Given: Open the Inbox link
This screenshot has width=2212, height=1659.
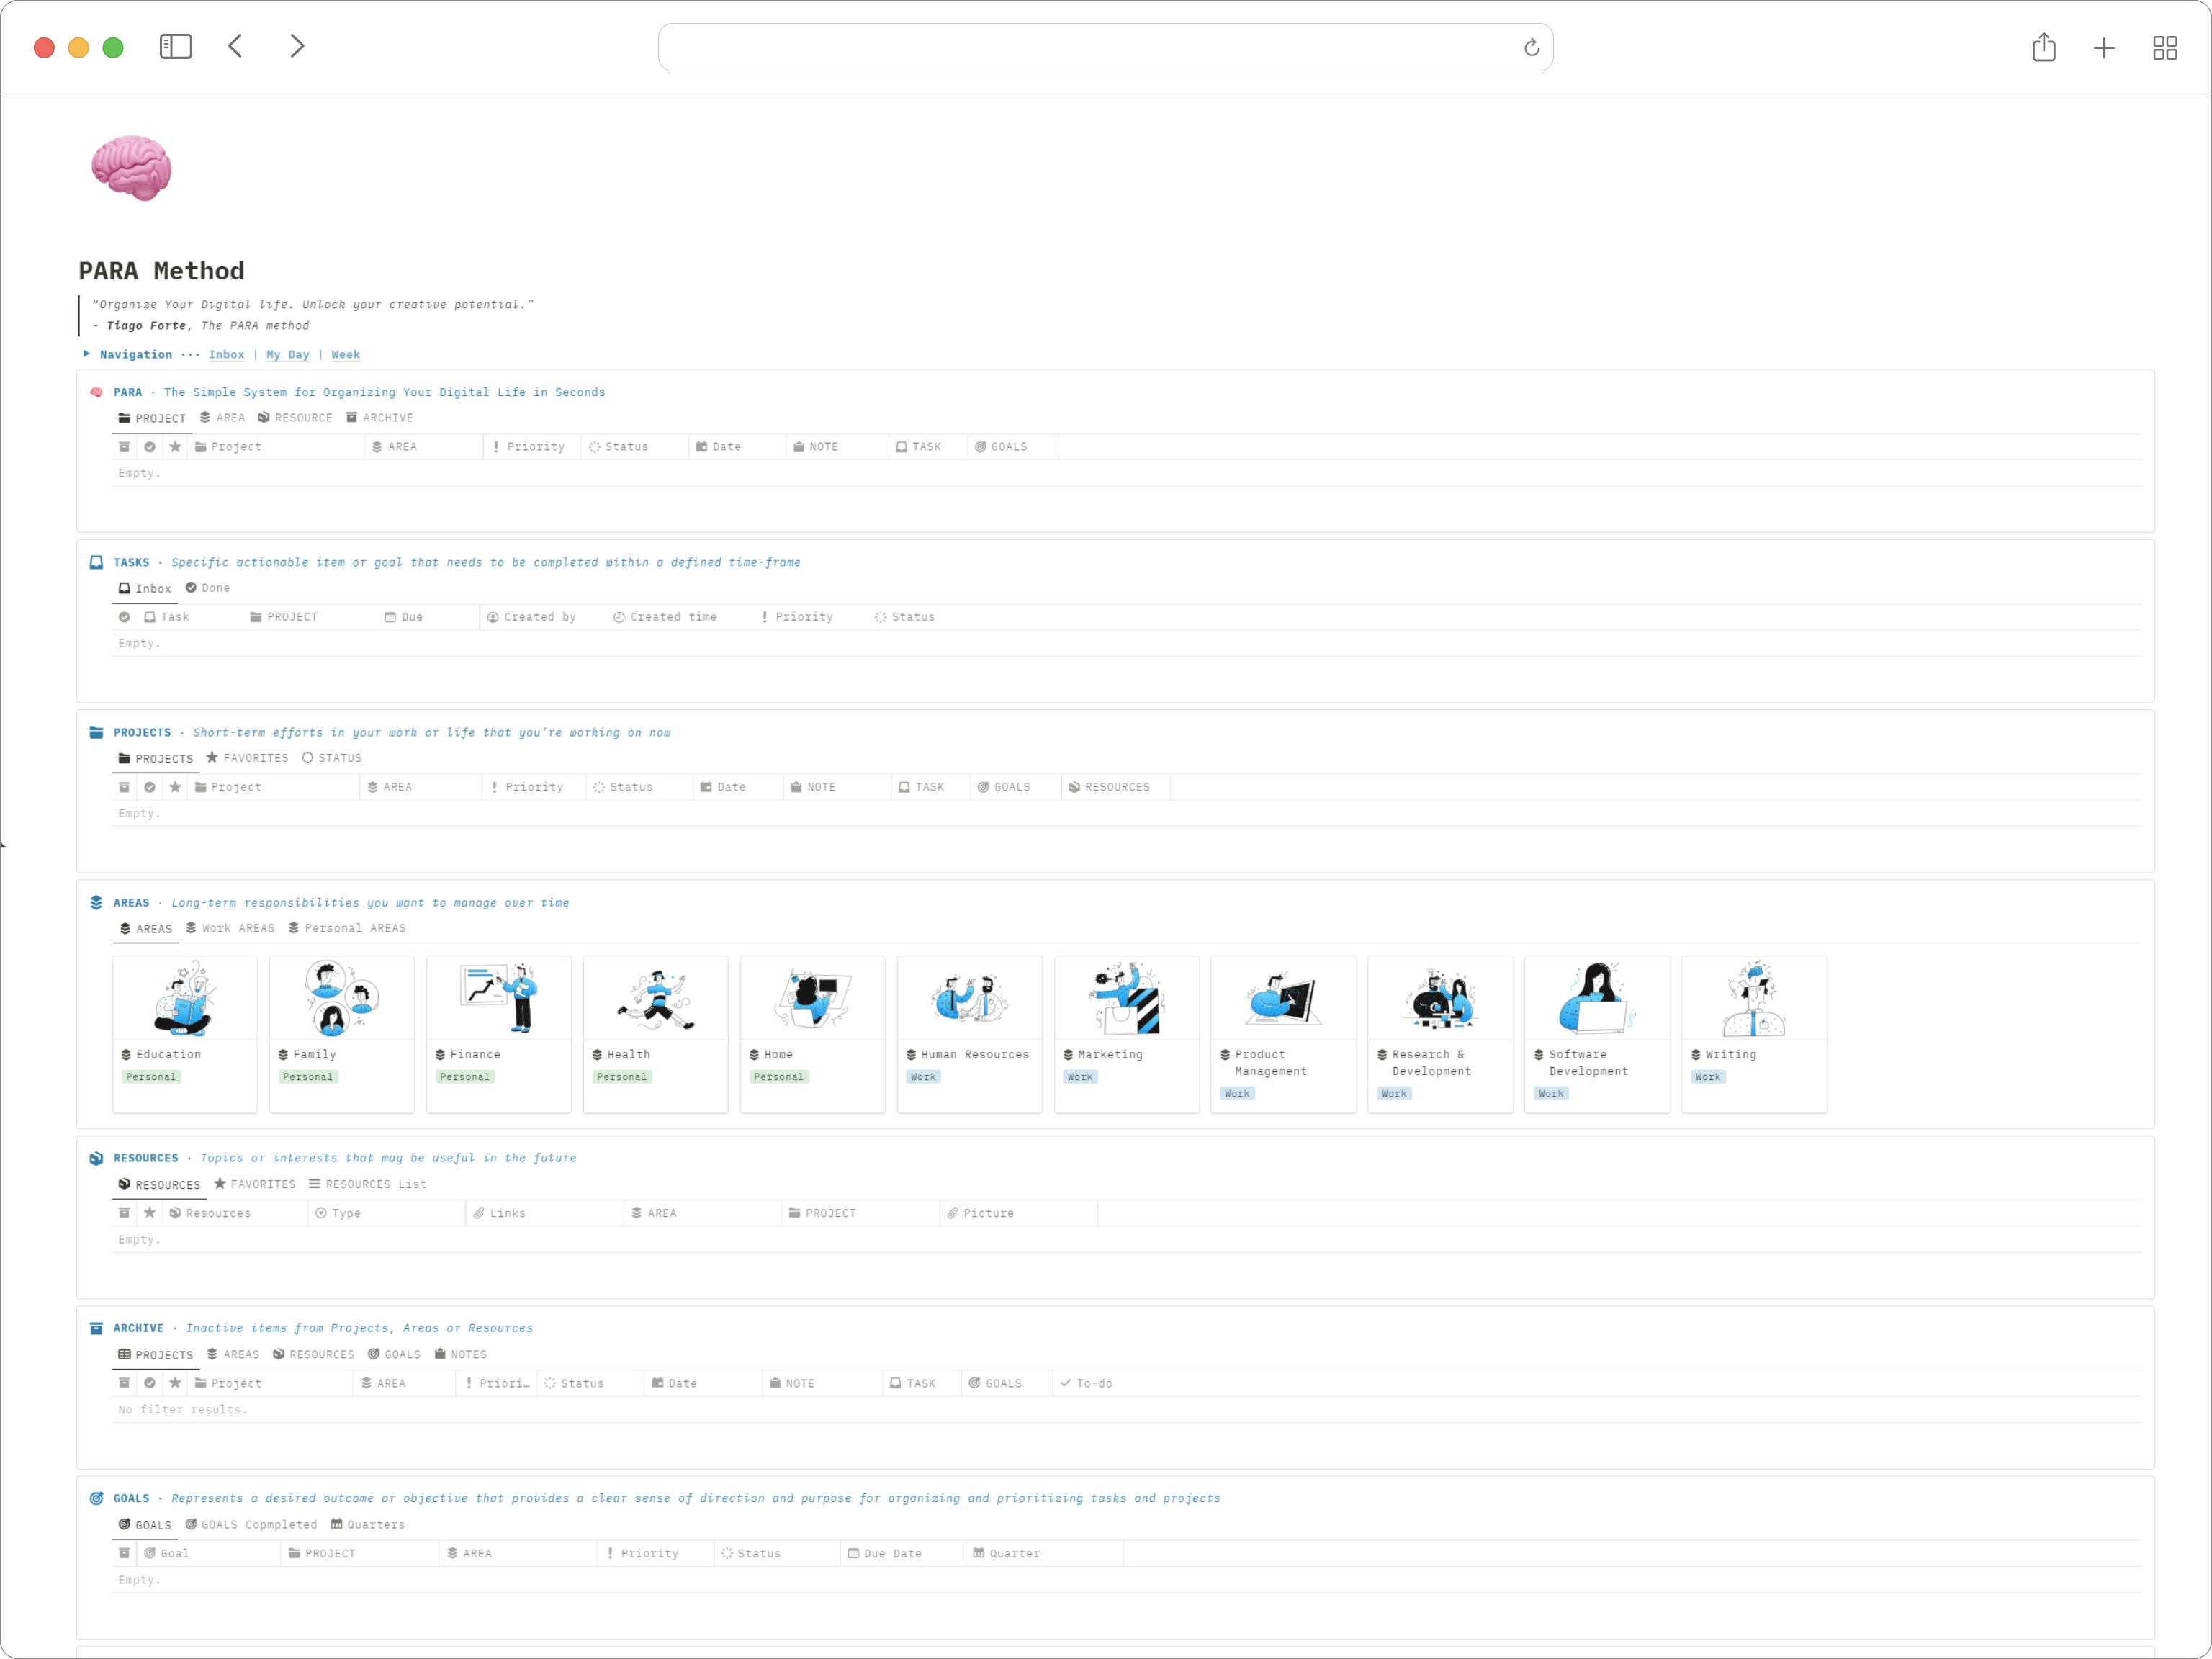Looking at the screenshot, I should [x=226, y=354].
